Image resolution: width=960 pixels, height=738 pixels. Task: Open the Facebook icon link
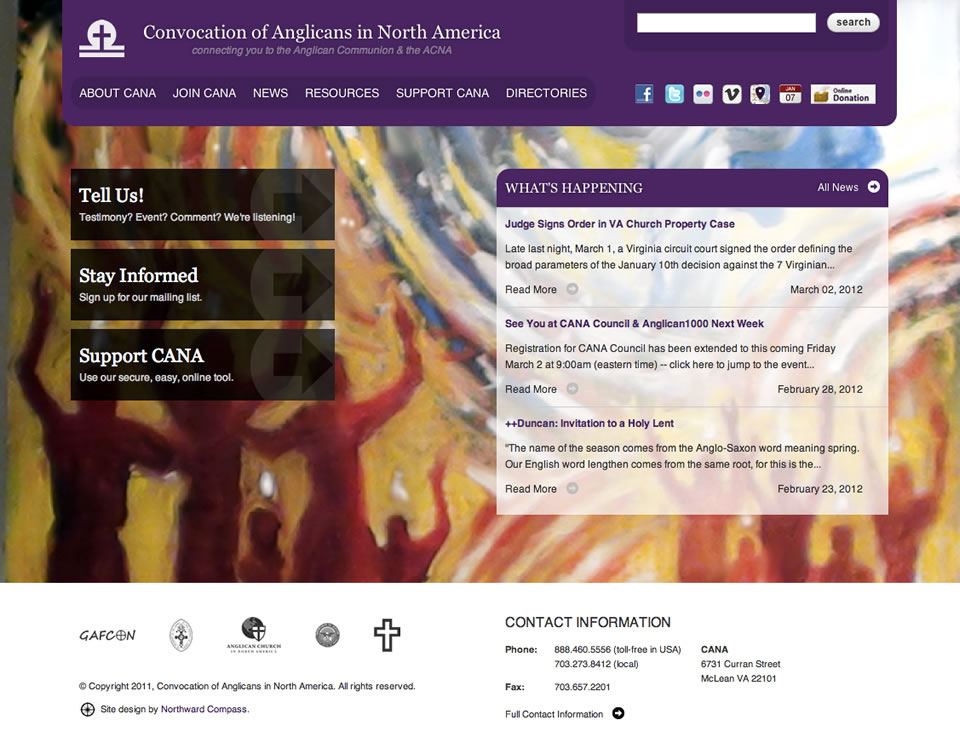coord(644,94)
